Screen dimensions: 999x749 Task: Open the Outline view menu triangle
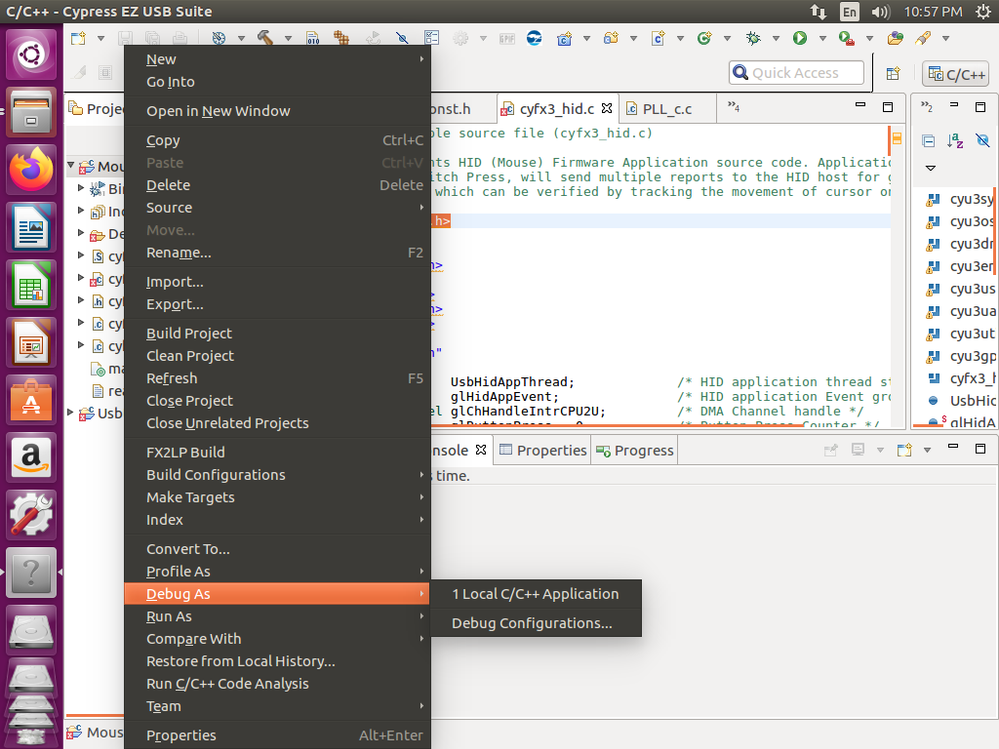[931, 168]
